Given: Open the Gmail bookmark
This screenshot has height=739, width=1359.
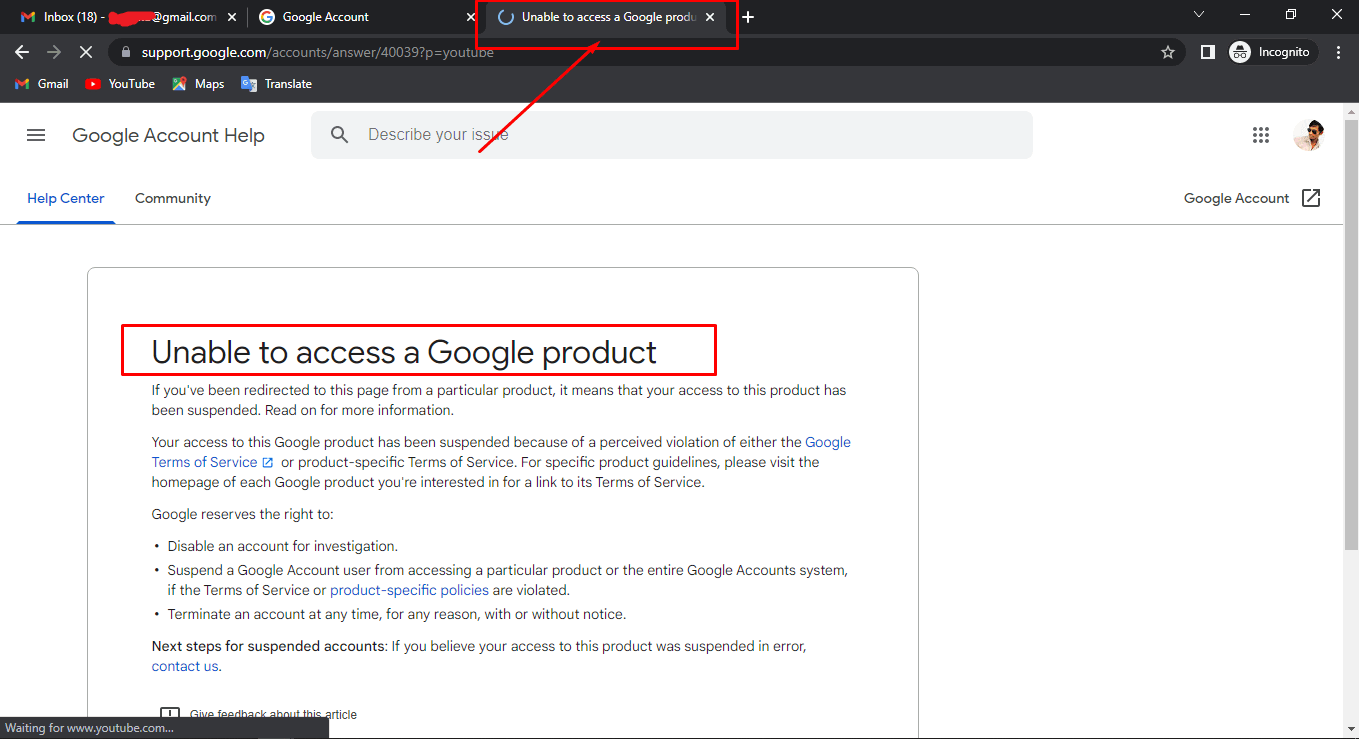Looking at the screenshot, I should point(42,84).
